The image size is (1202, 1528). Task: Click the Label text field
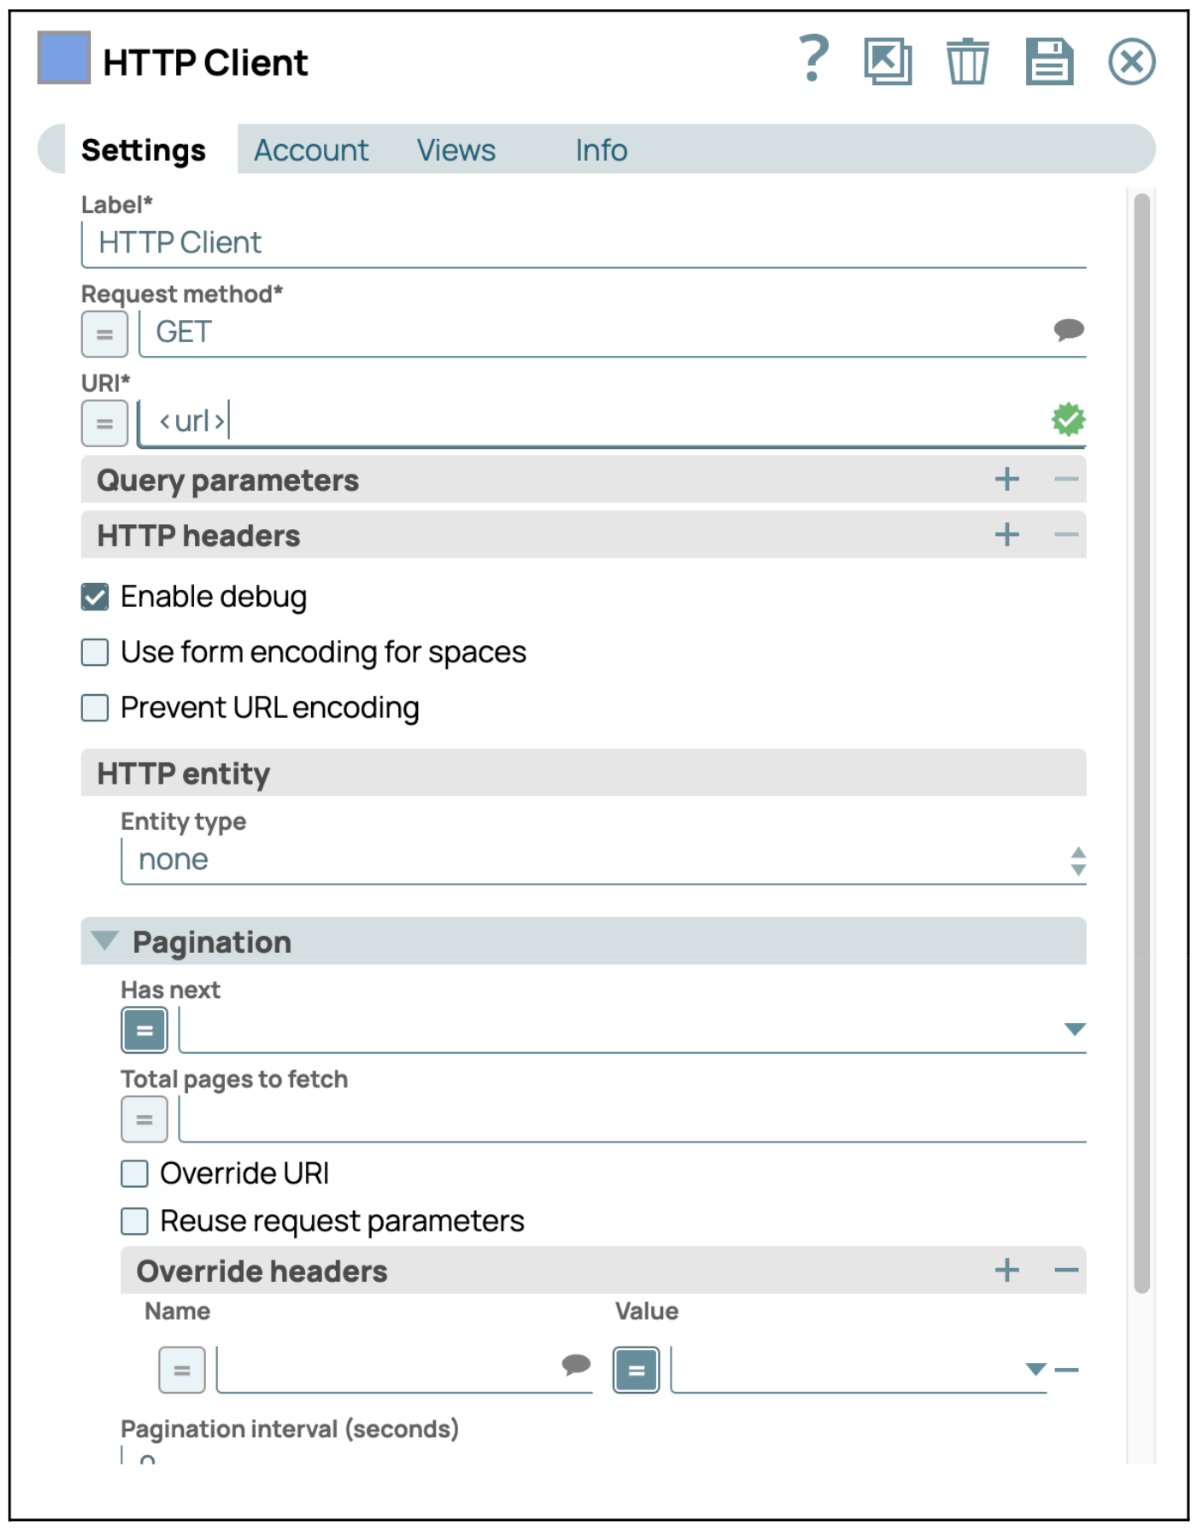pyautogui.click(x=583, y=243)
